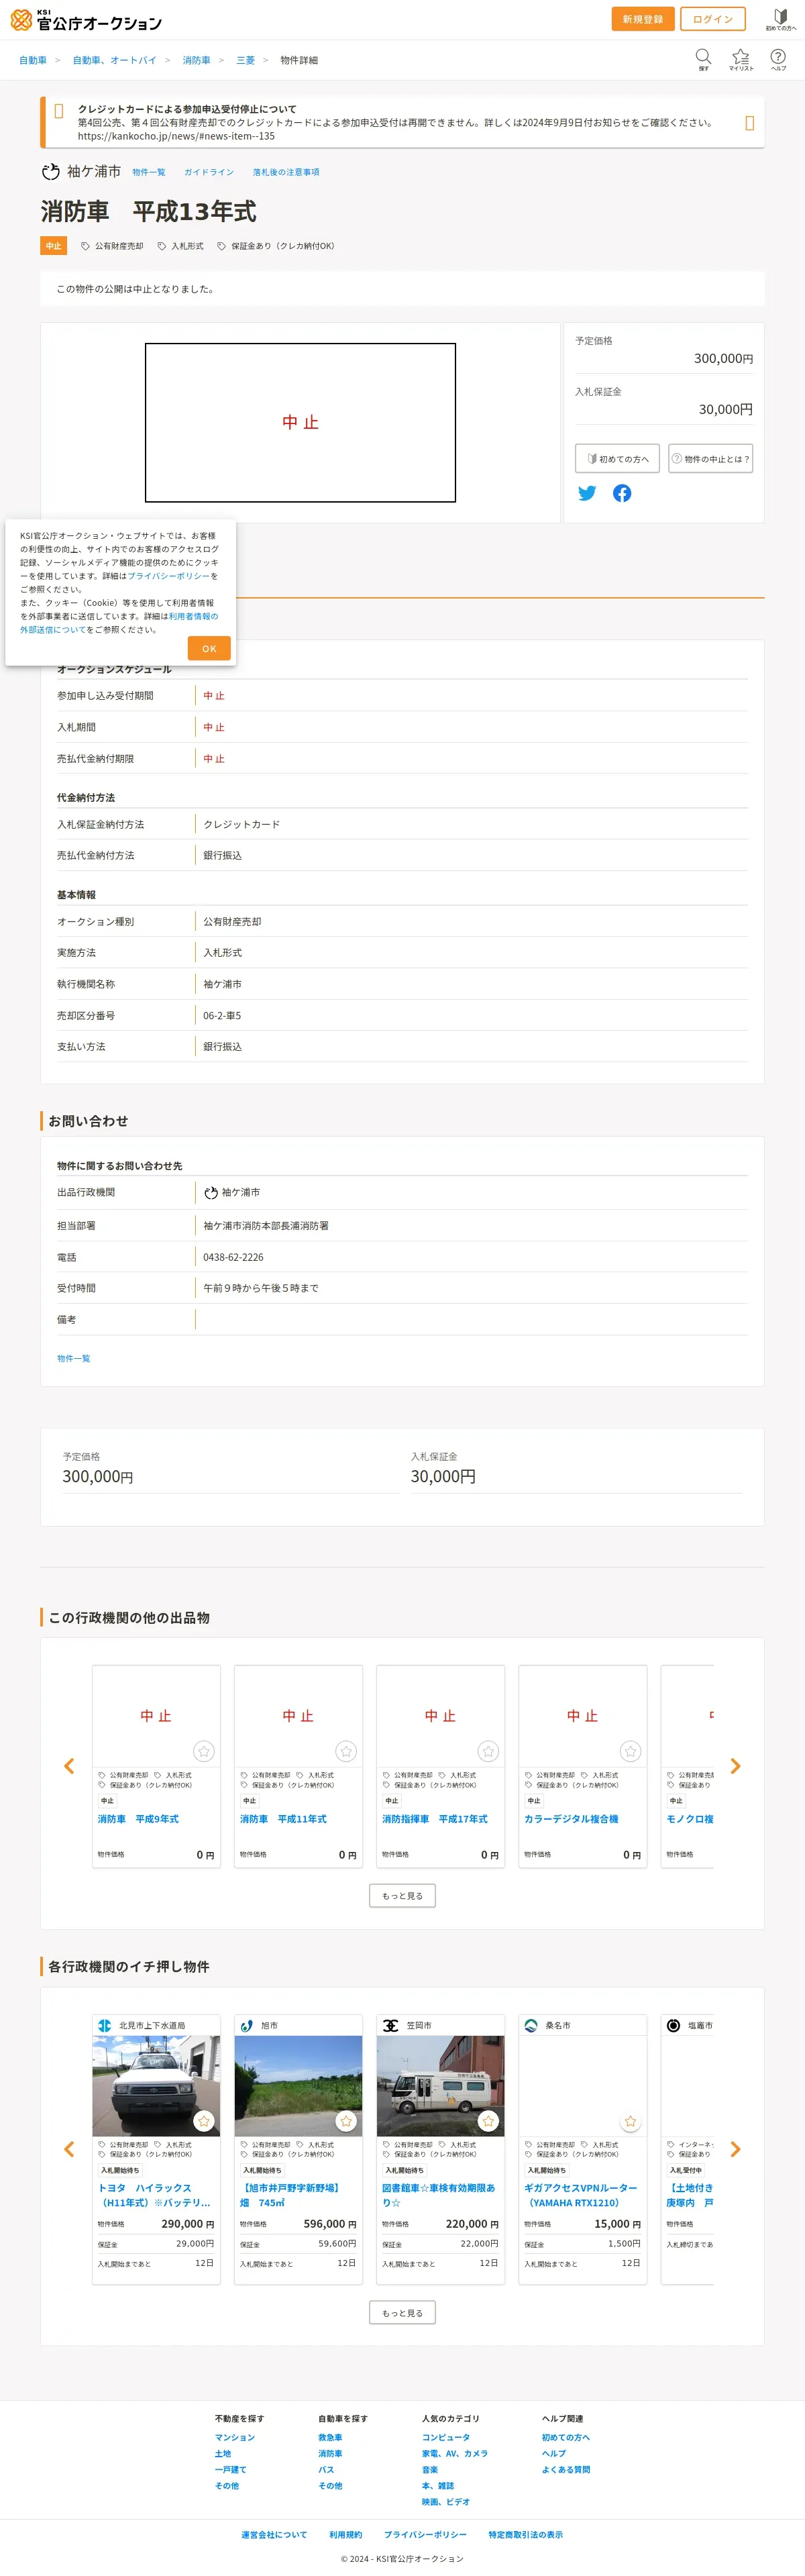Show next items in この行政機関の他の出品物 carousel
The image size is (805, 2576).
click(735, 1766)
